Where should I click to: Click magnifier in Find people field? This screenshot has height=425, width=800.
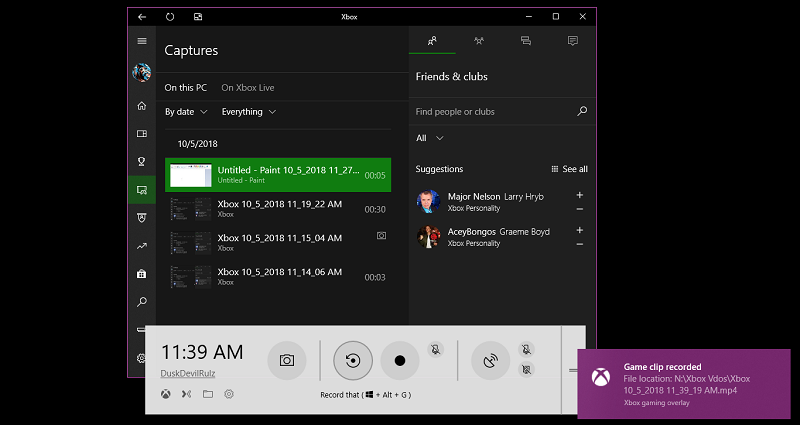(582, 111)
